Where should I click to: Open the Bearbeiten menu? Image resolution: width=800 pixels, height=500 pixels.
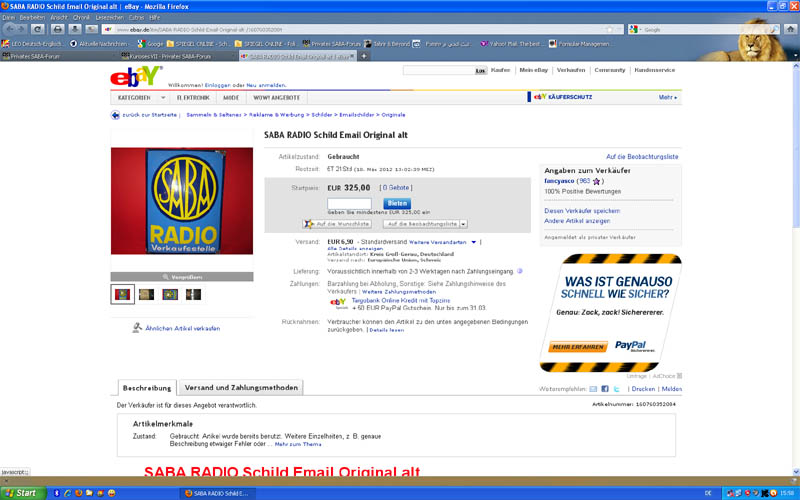click(33, 17)
